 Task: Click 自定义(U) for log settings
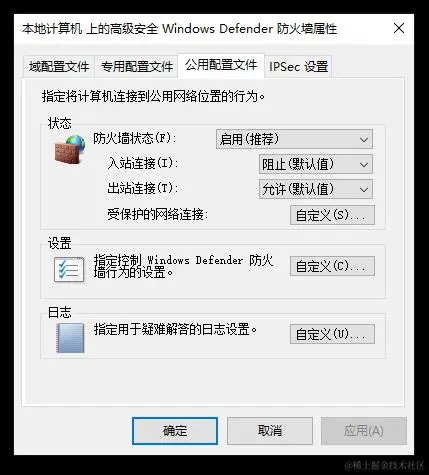coord(332,334)
